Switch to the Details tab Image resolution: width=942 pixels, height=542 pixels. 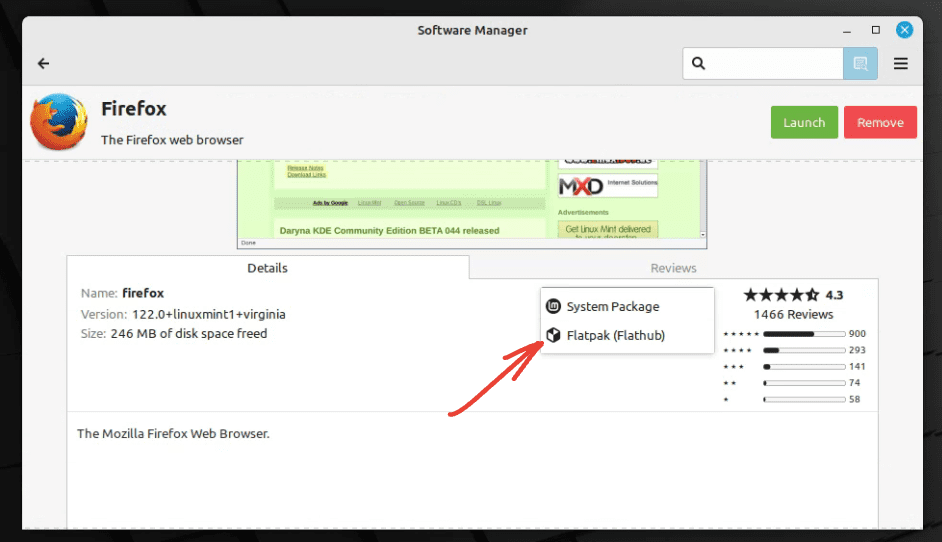[x=267, y=268]
